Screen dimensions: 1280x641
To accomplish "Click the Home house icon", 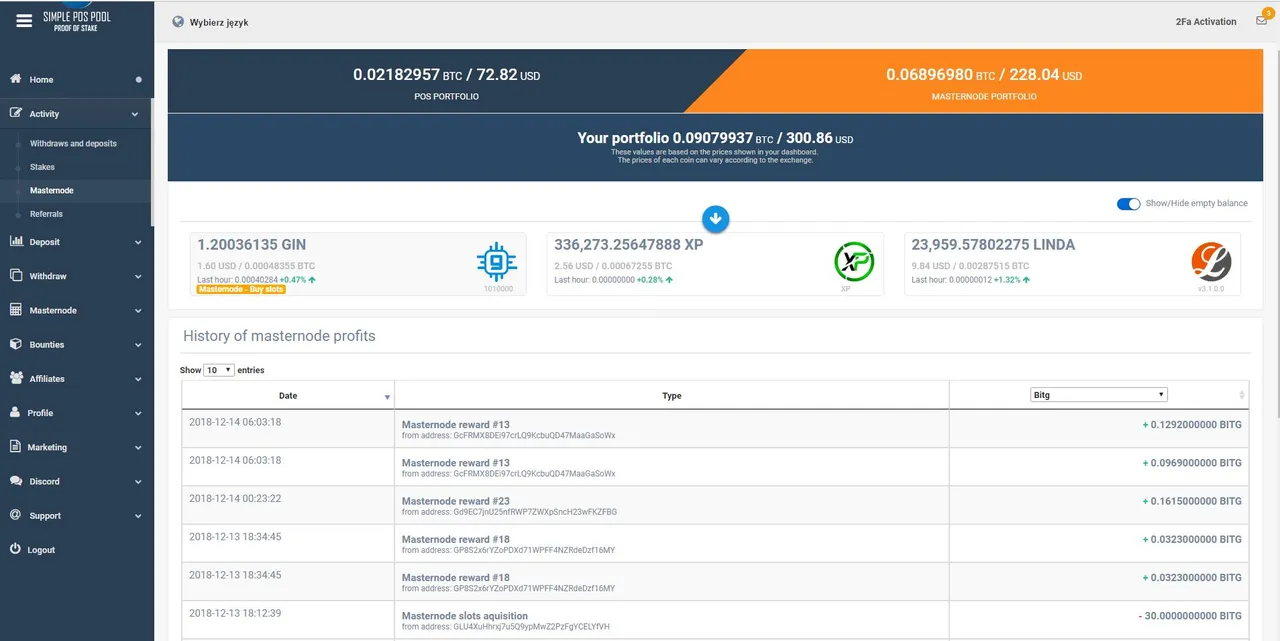I will 16,79.
